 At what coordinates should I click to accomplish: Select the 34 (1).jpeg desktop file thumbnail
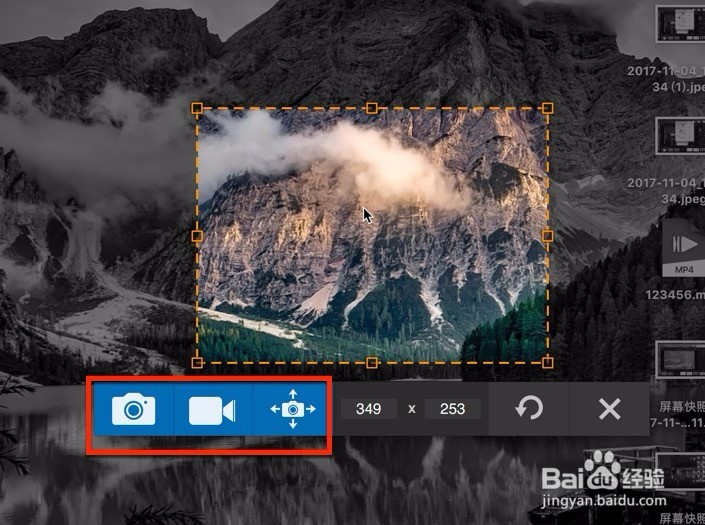[681, 23]
